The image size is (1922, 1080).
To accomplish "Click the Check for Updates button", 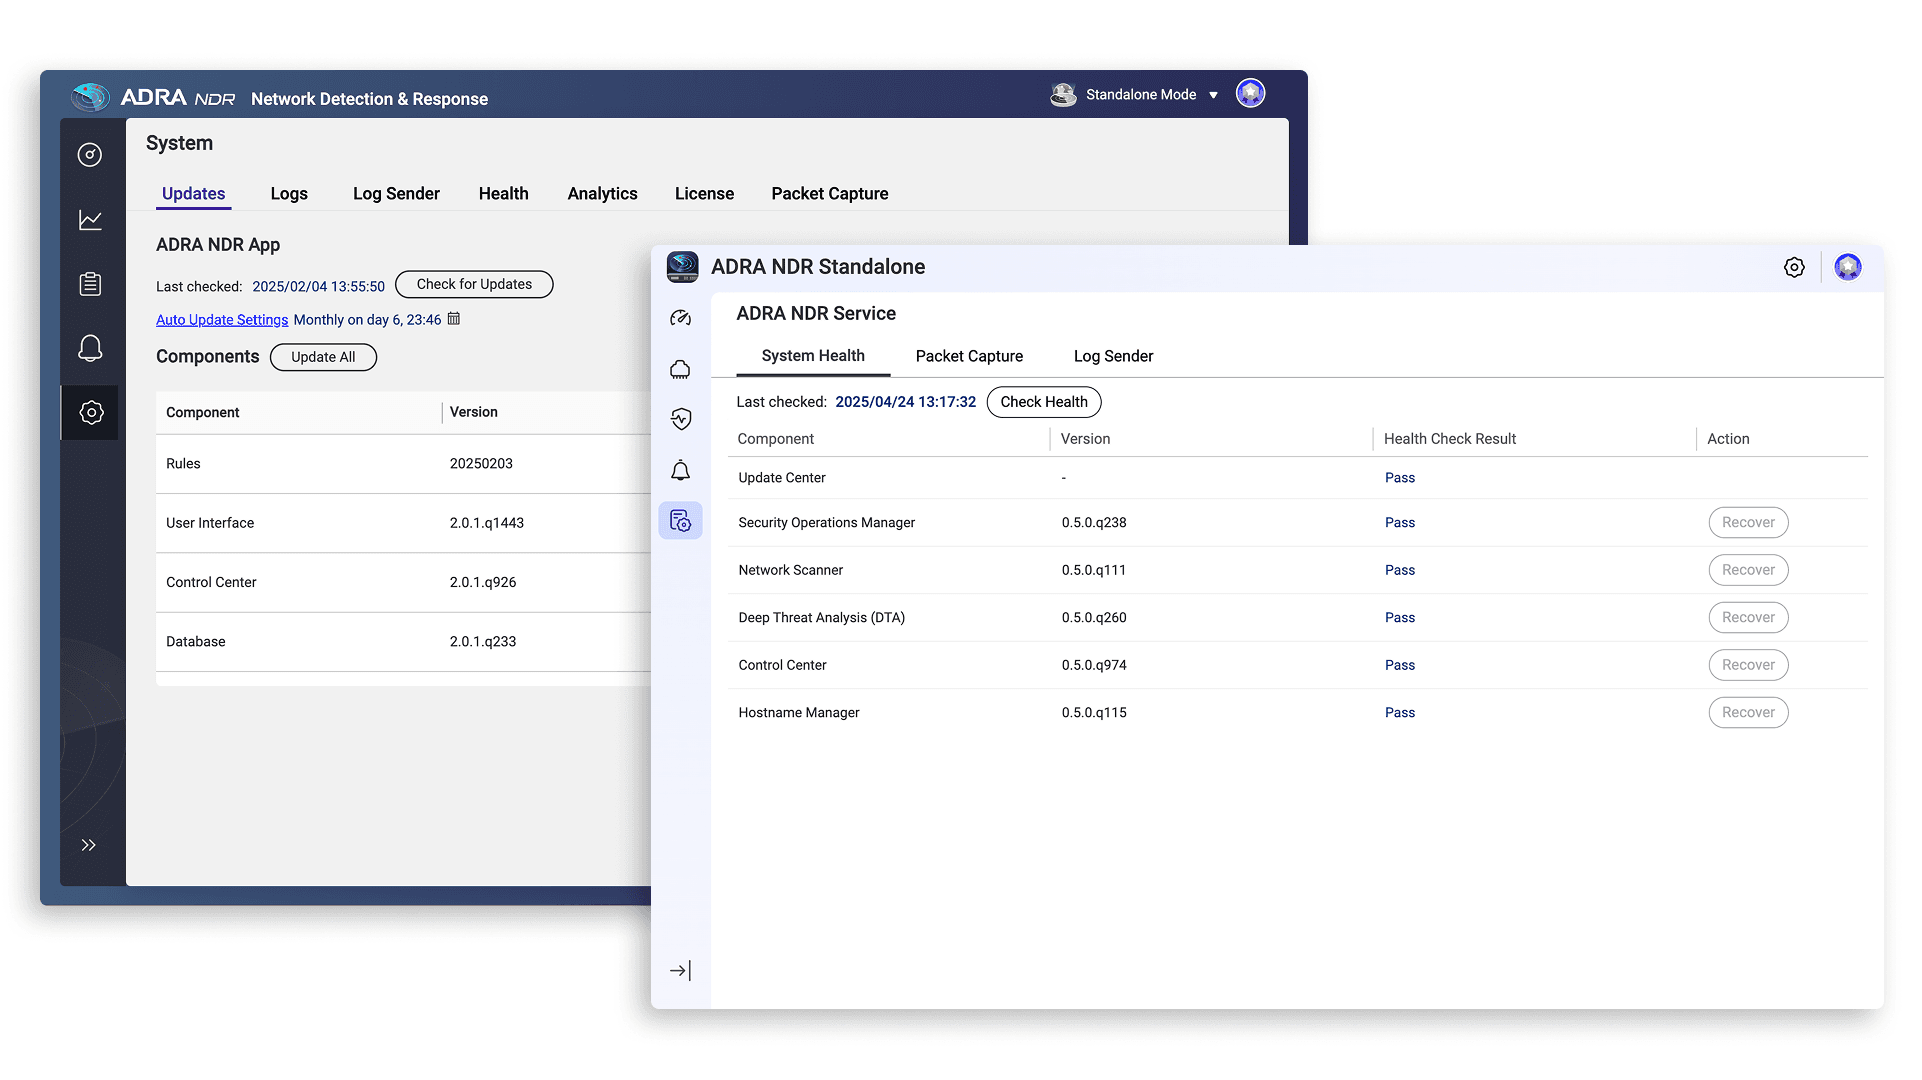I will (x=474, y=285).
